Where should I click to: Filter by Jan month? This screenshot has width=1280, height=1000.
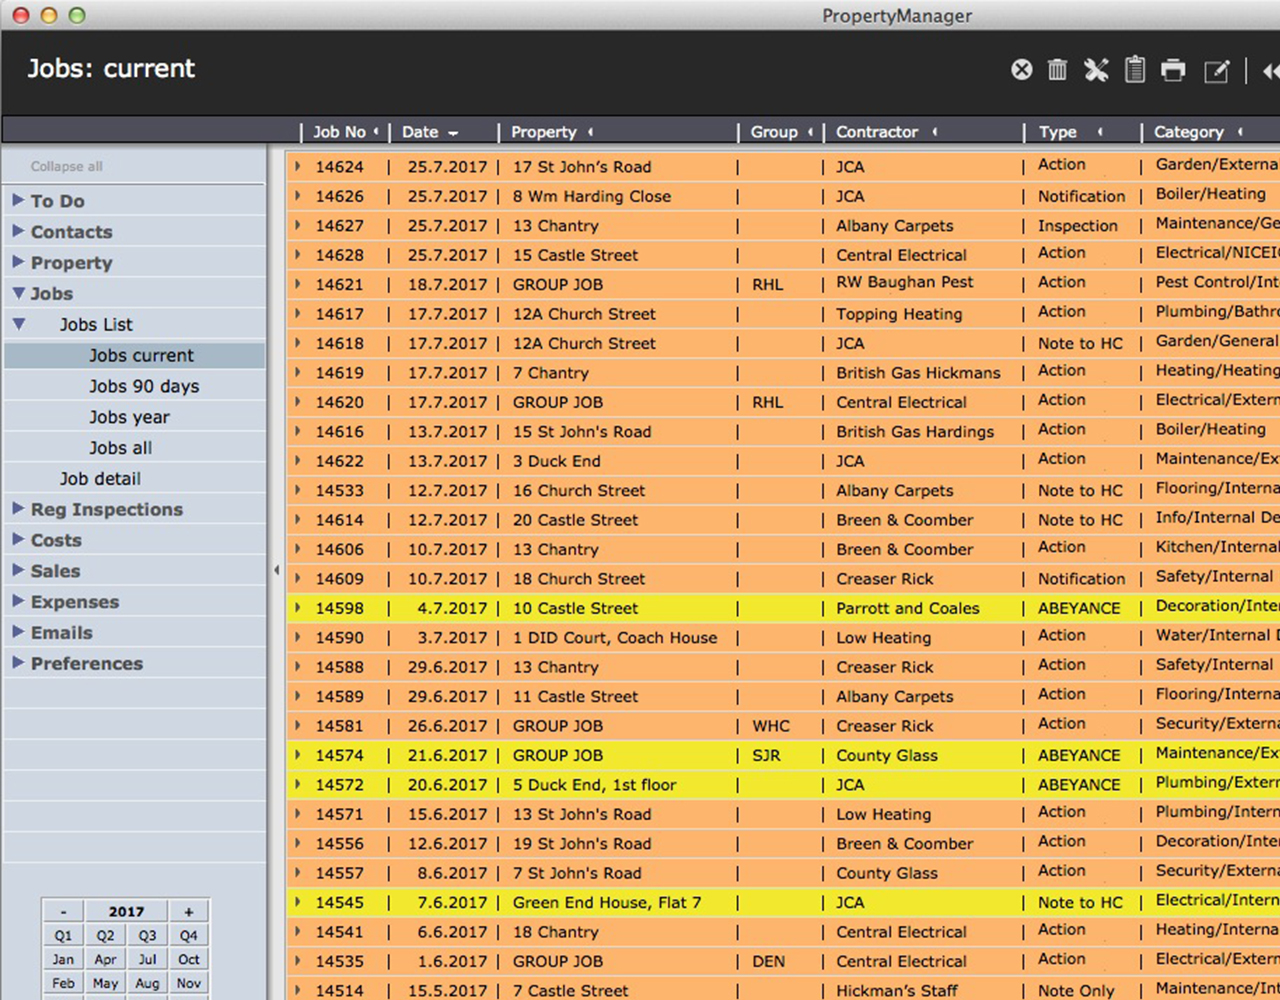pos(63,959)
